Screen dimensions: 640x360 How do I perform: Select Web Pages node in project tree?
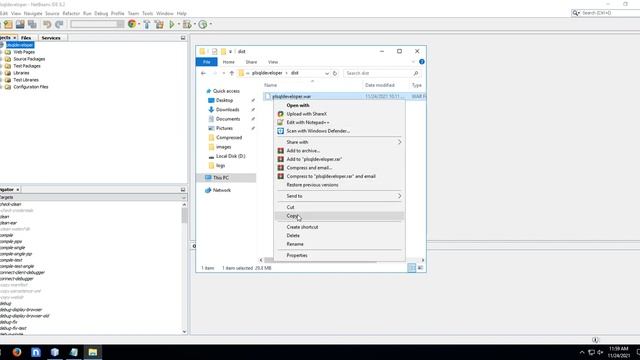[x=24, y=52]
